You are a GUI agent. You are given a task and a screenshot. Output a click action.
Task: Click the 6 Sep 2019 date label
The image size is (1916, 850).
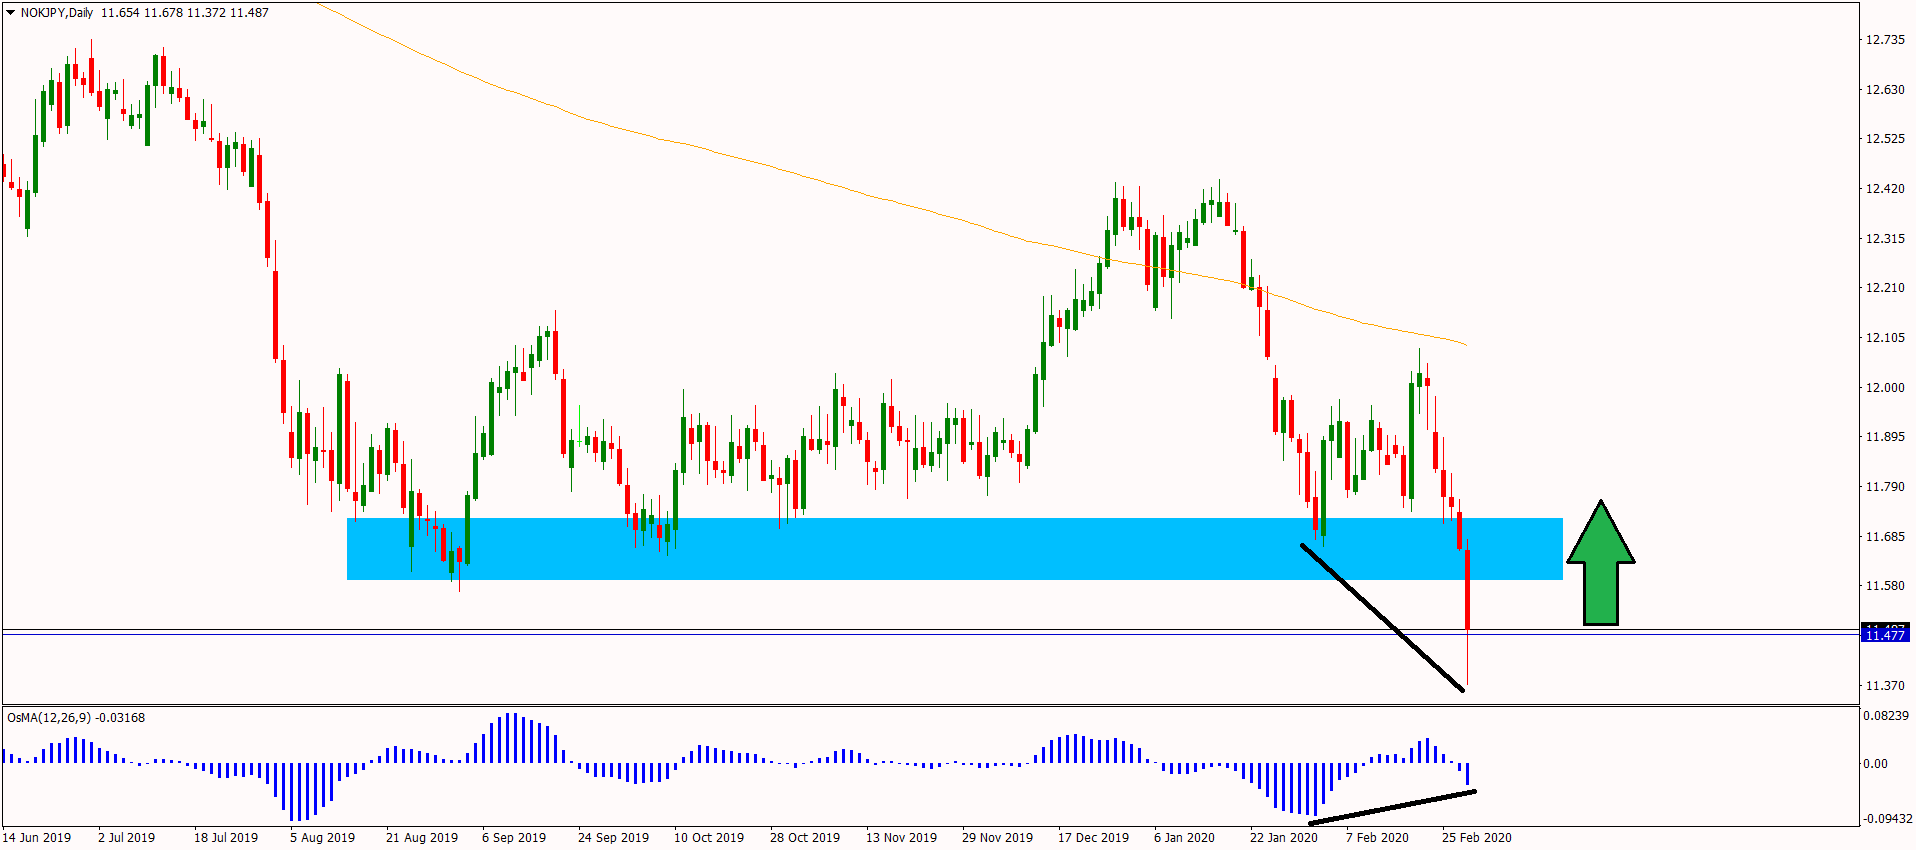point(514,838)
